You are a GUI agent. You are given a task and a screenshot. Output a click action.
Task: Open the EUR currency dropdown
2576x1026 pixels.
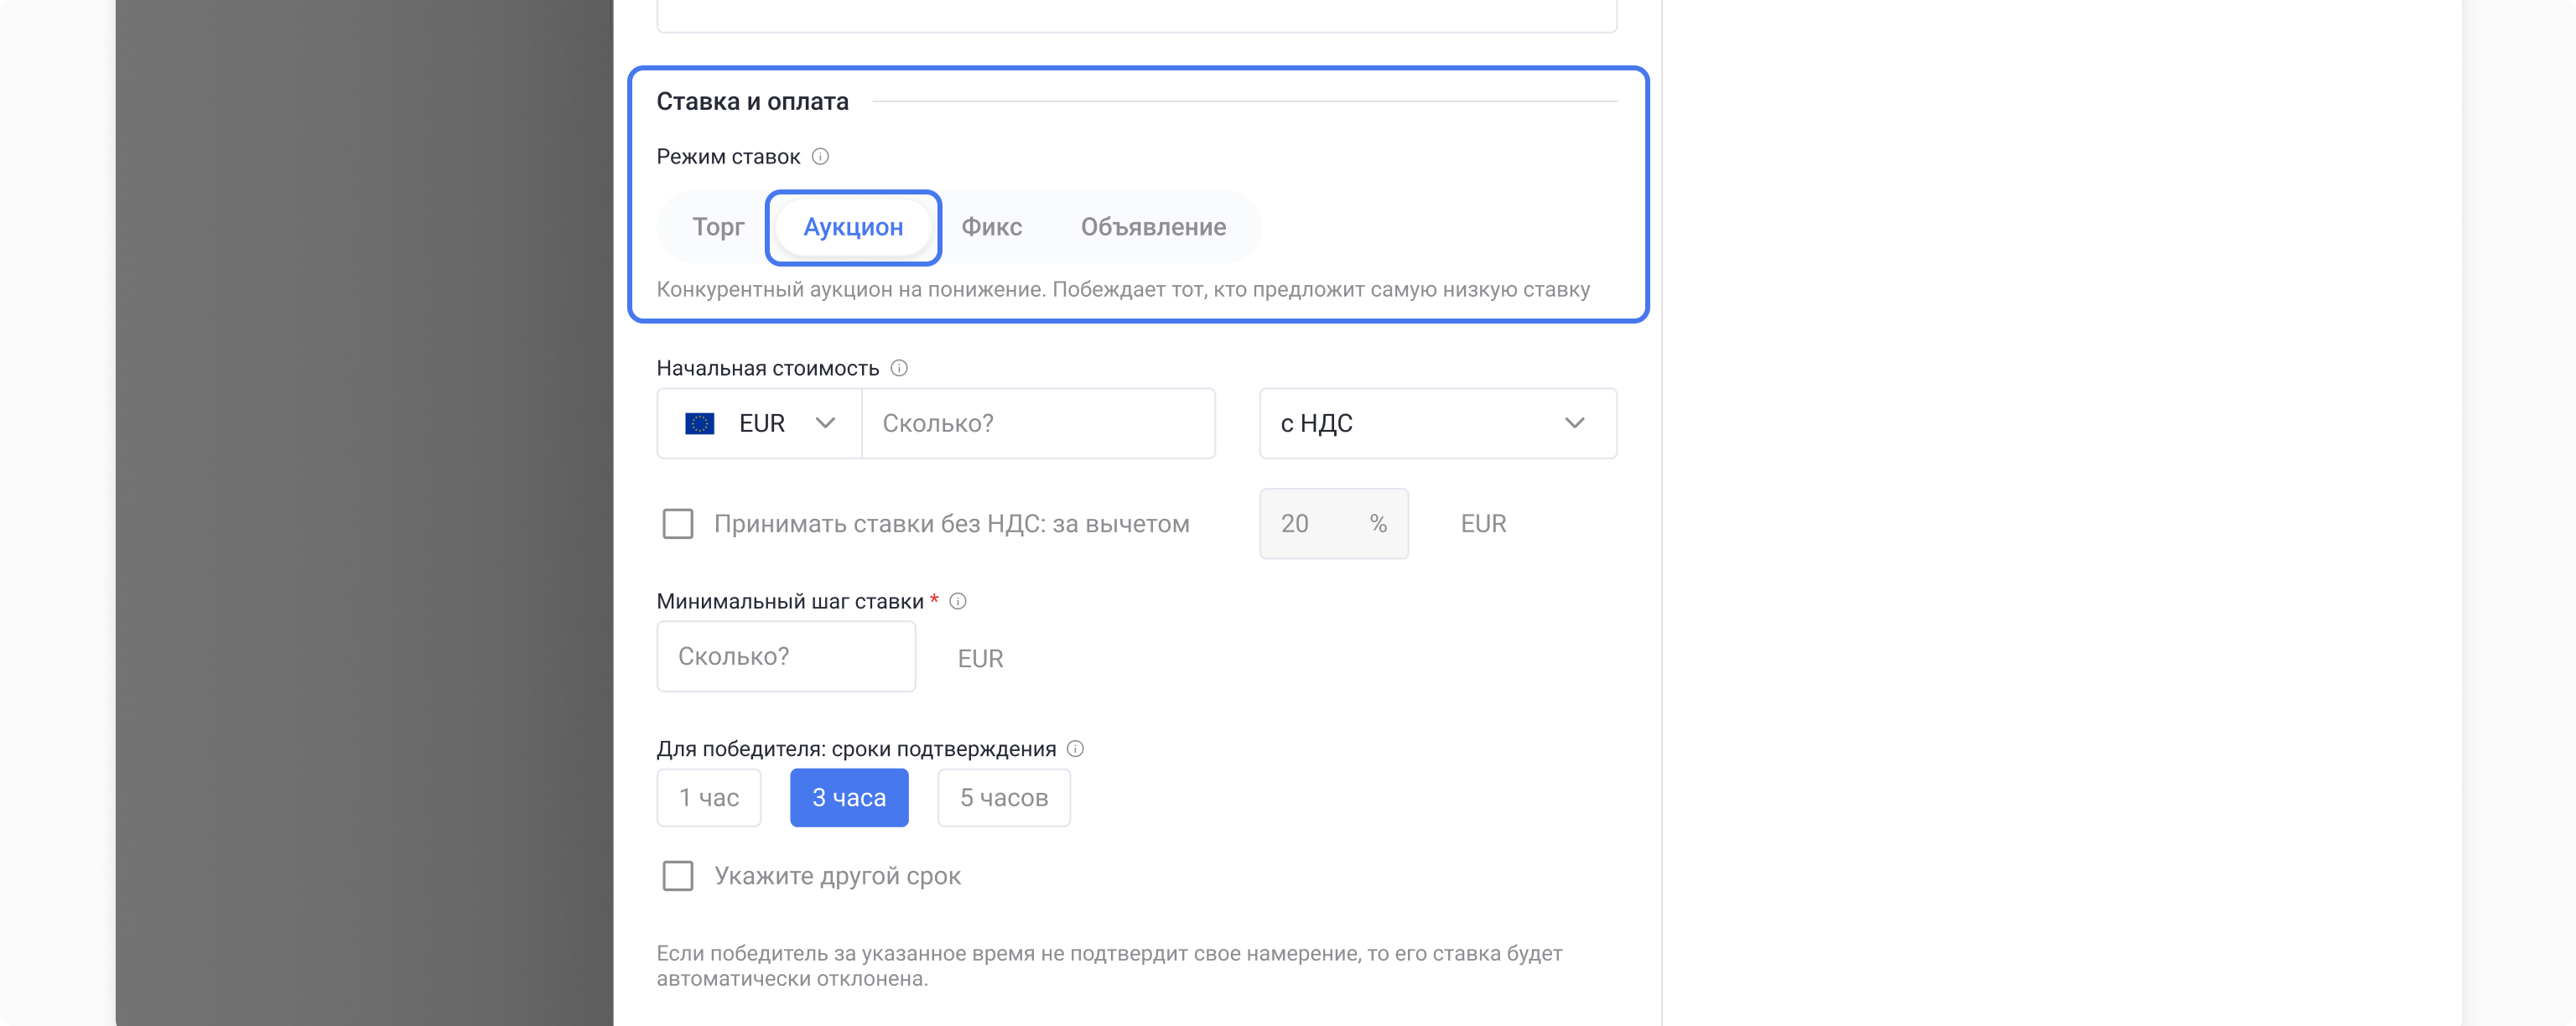coord(760,424)
